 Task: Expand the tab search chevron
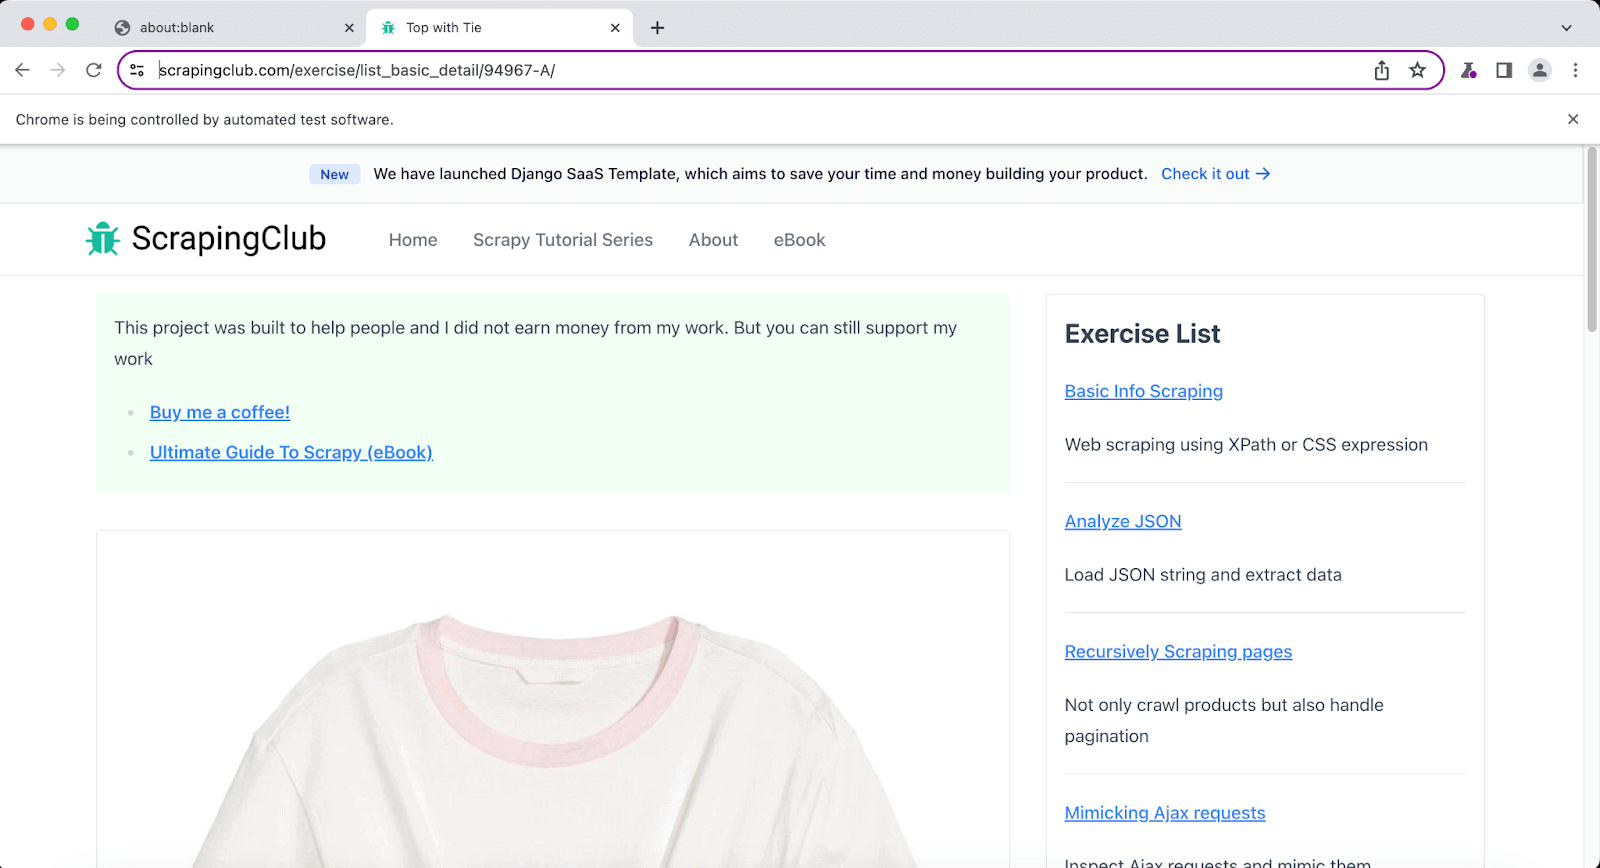tap(1566, 28)
